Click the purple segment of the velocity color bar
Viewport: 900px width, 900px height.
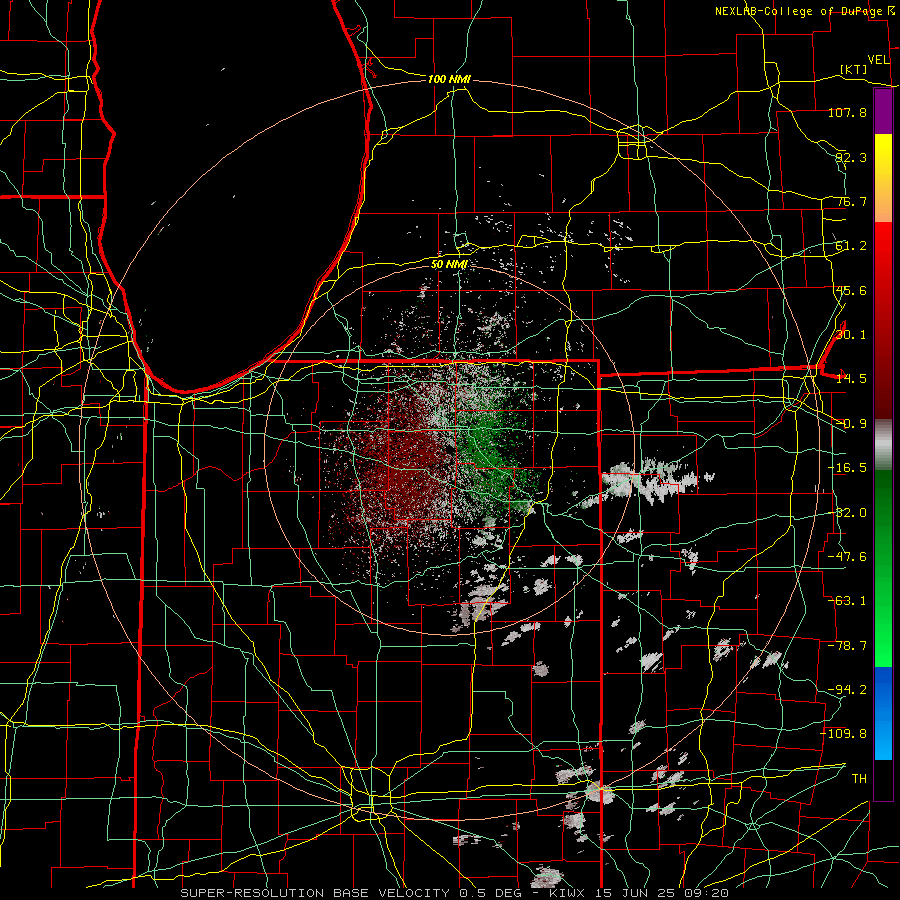(883, 112)
